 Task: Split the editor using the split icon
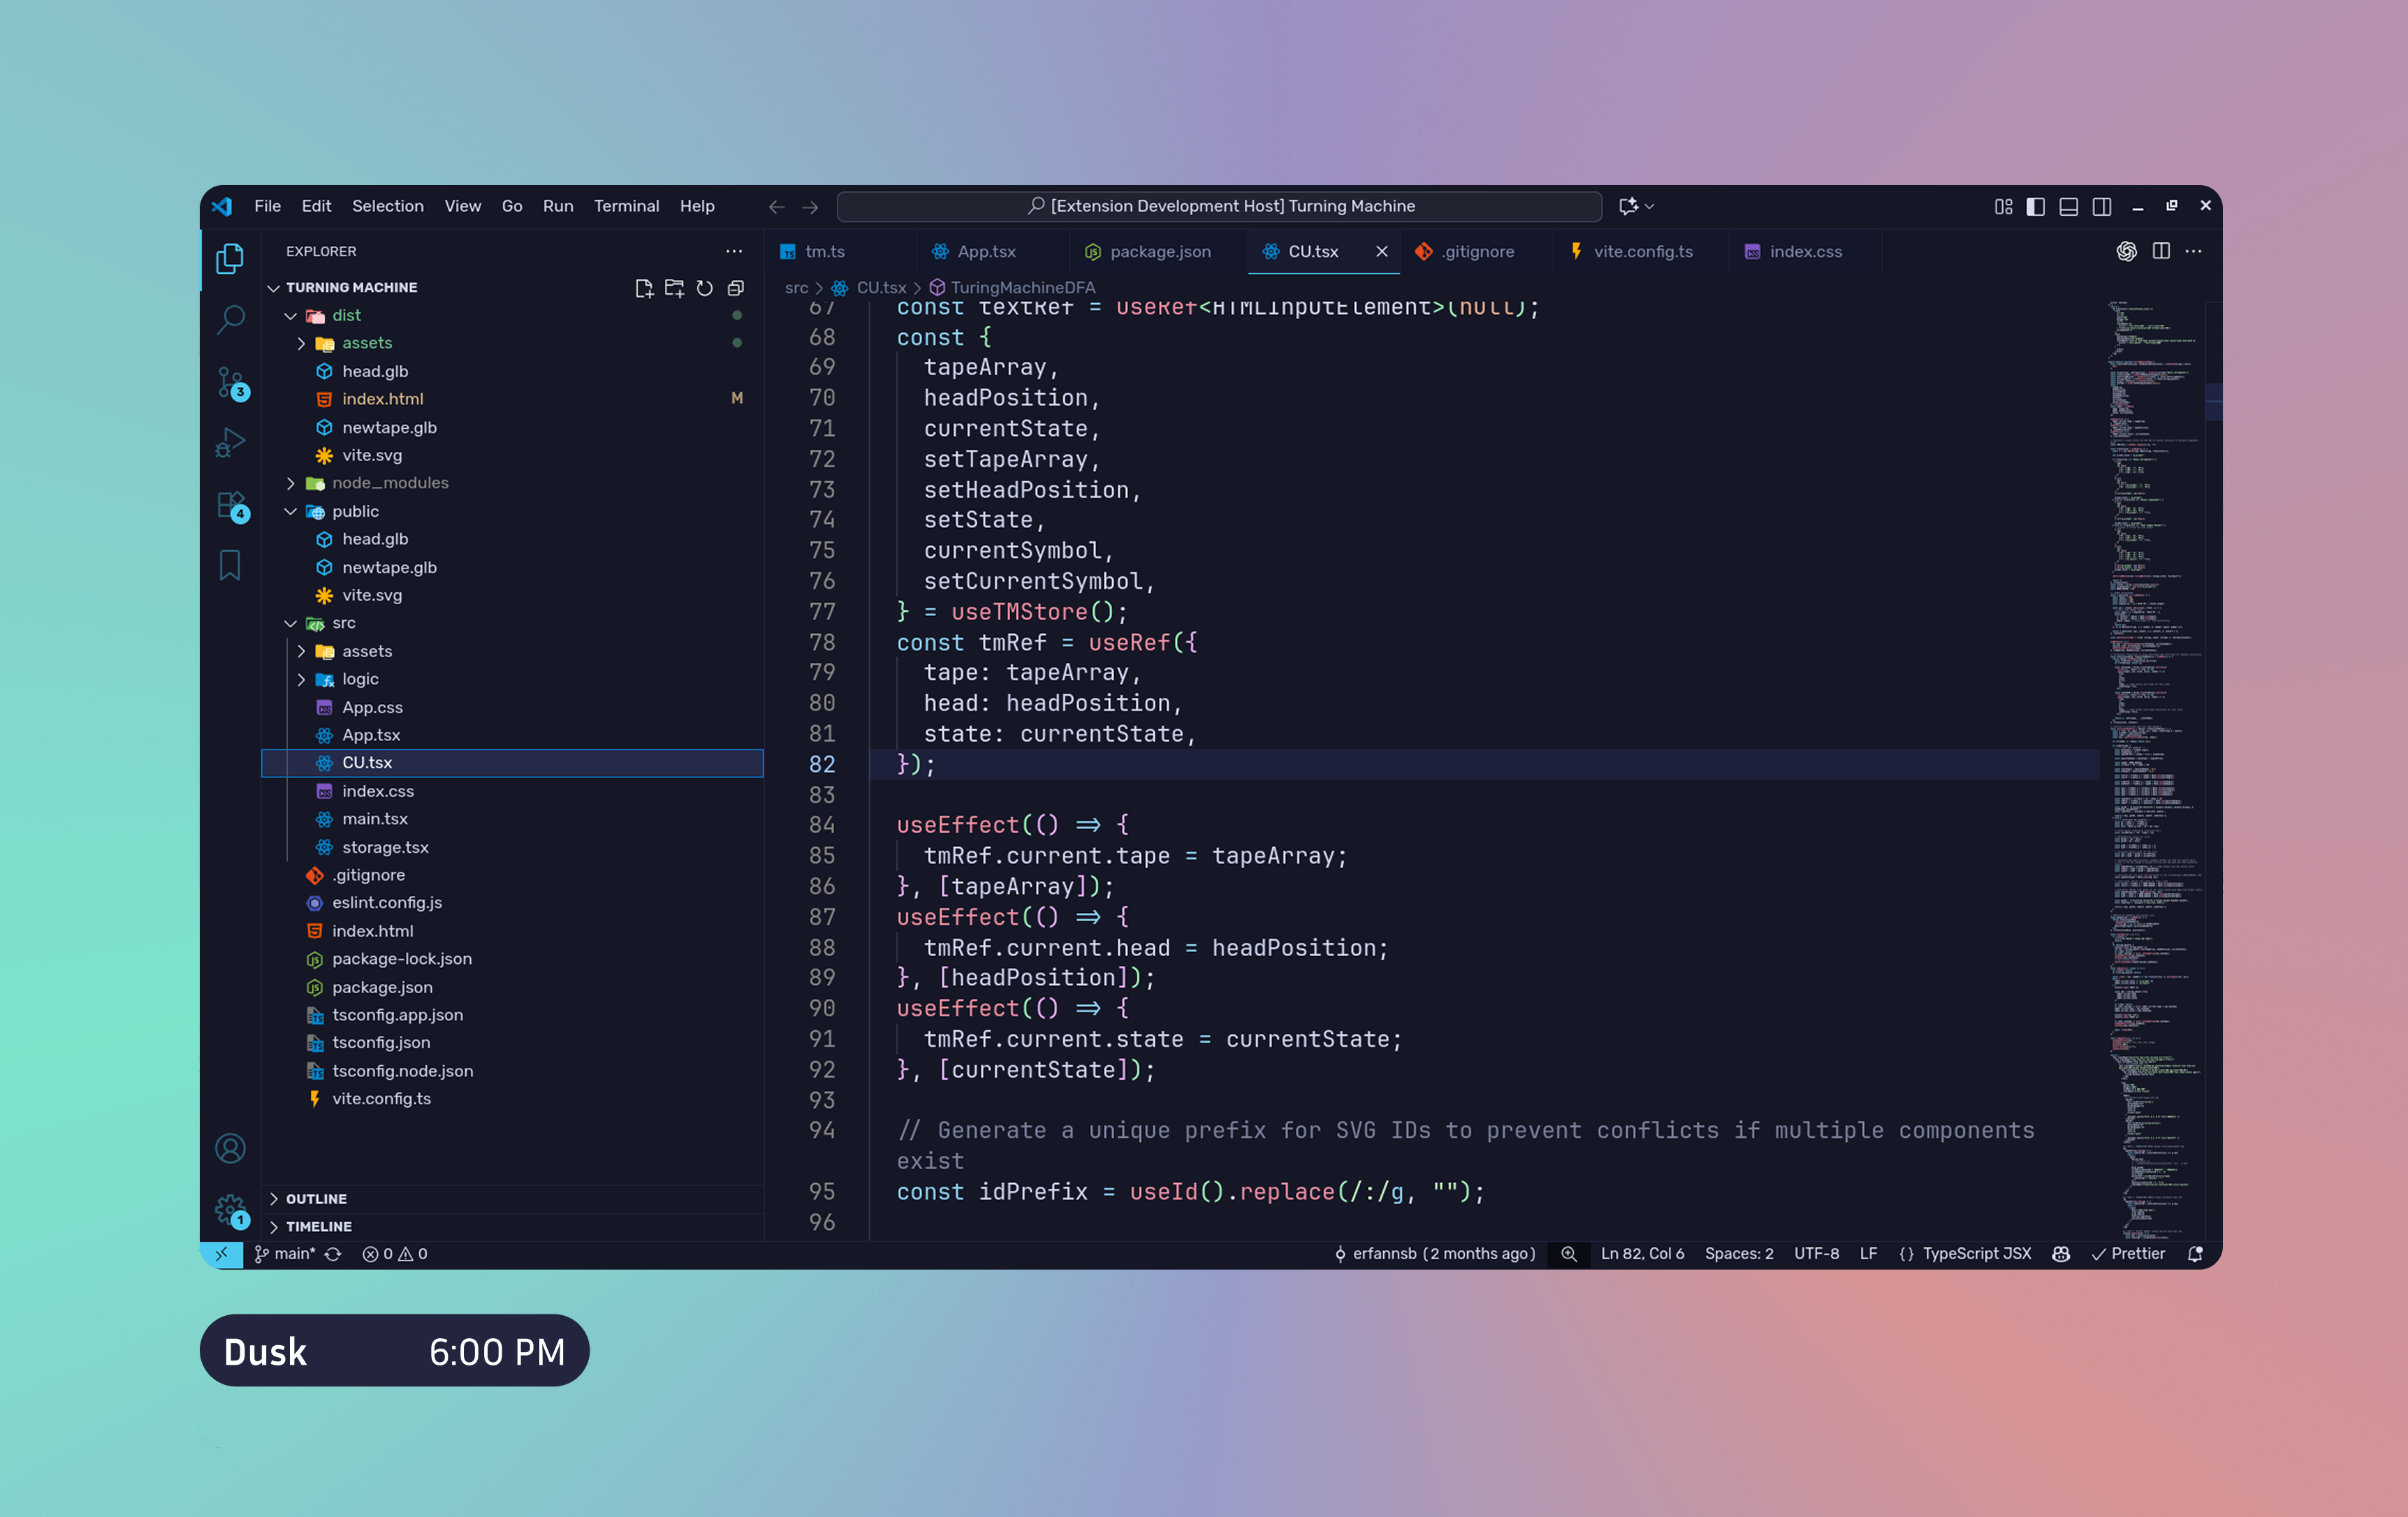(x=2161, y=251)
